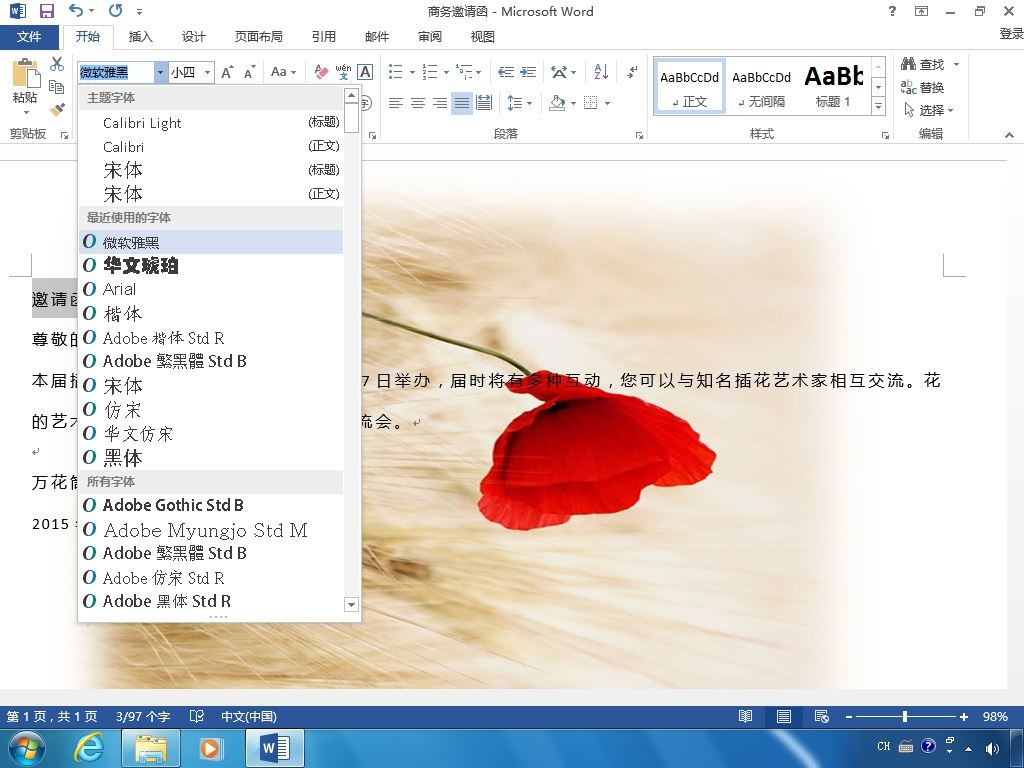Open the font size 小四 dropdown
The width and height of the screenshot is (1024, 768).
coord(207,72)
